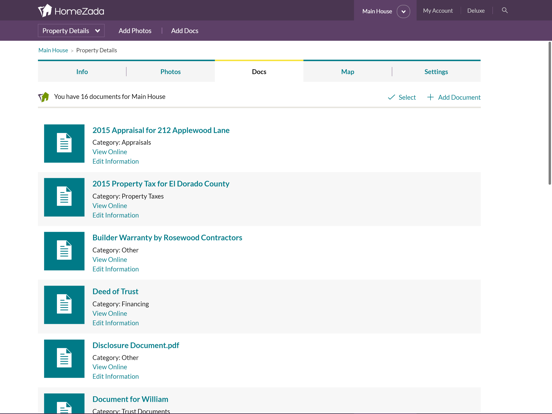
Task: Open the 2015 Appraisal document icon
Action: pyautogui.click(x=64, y=143)
